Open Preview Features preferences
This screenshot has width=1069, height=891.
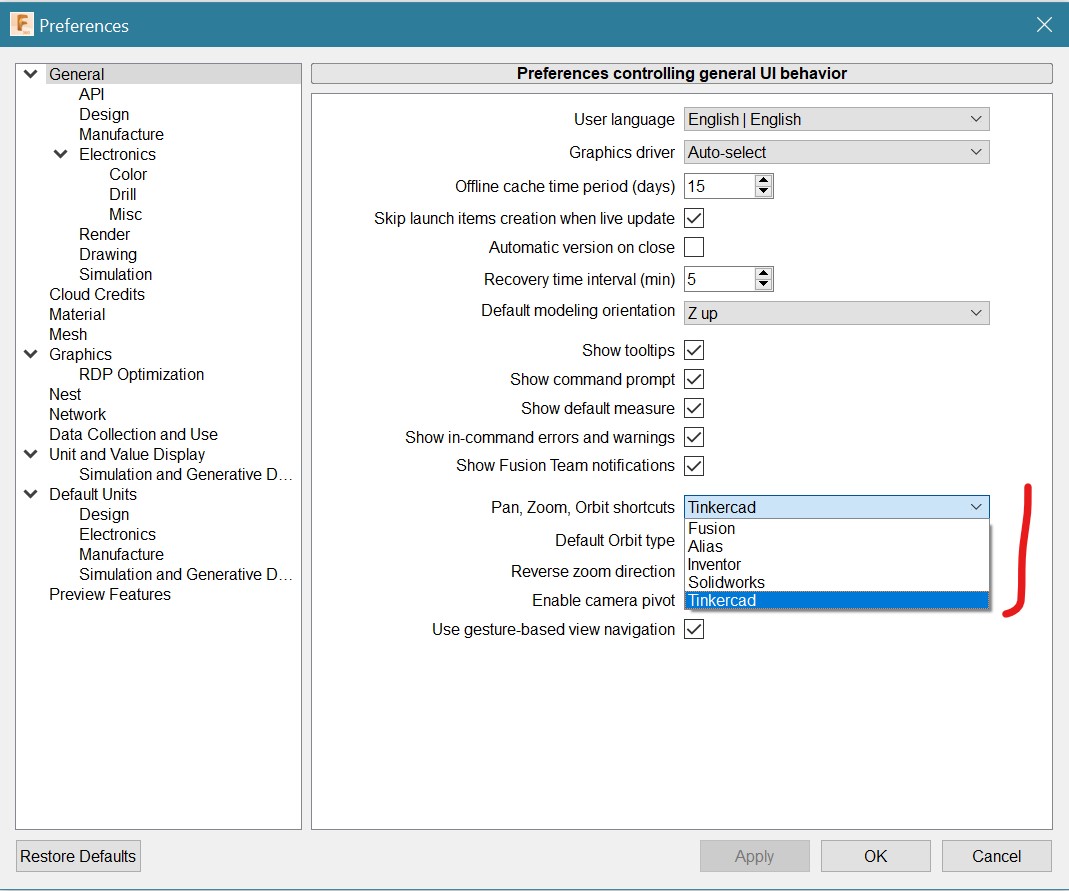110,594
